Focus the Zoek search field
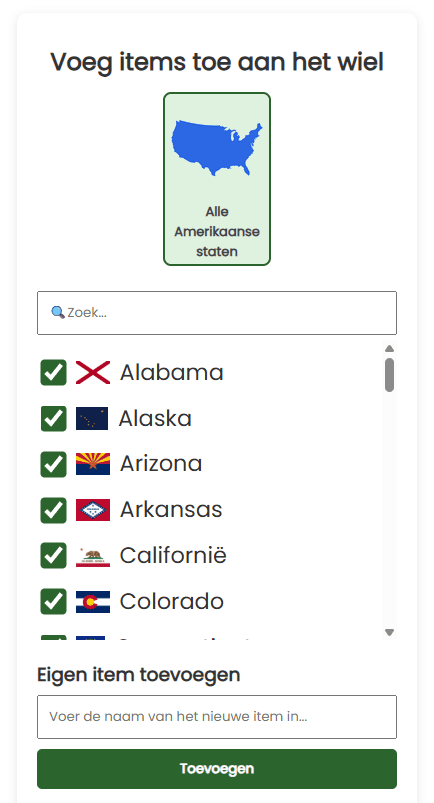This screenshot has width=434, height=803. pos(217,313)
